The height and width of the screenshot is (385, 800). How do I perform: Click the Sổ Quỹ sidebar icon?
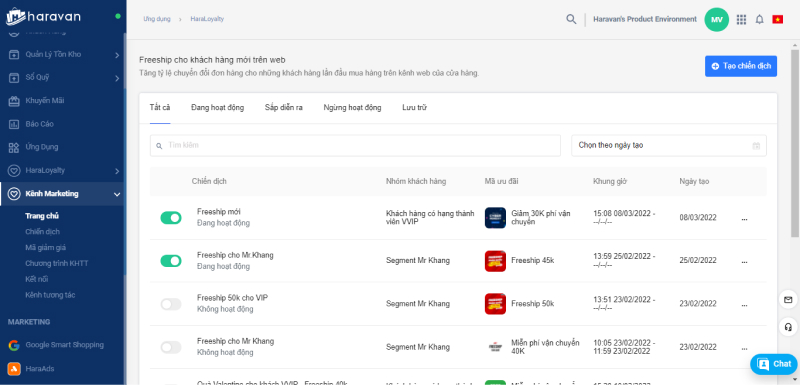pos(14,78)
